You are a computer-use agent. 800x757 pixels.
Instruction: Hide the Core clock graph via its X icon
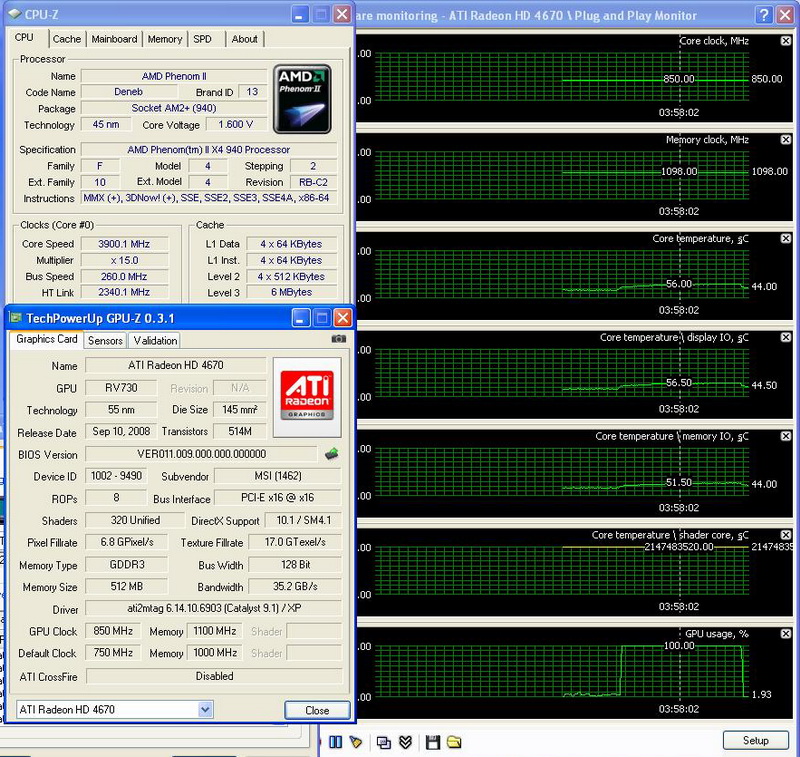pyautogui.click(x=786, y=41)
